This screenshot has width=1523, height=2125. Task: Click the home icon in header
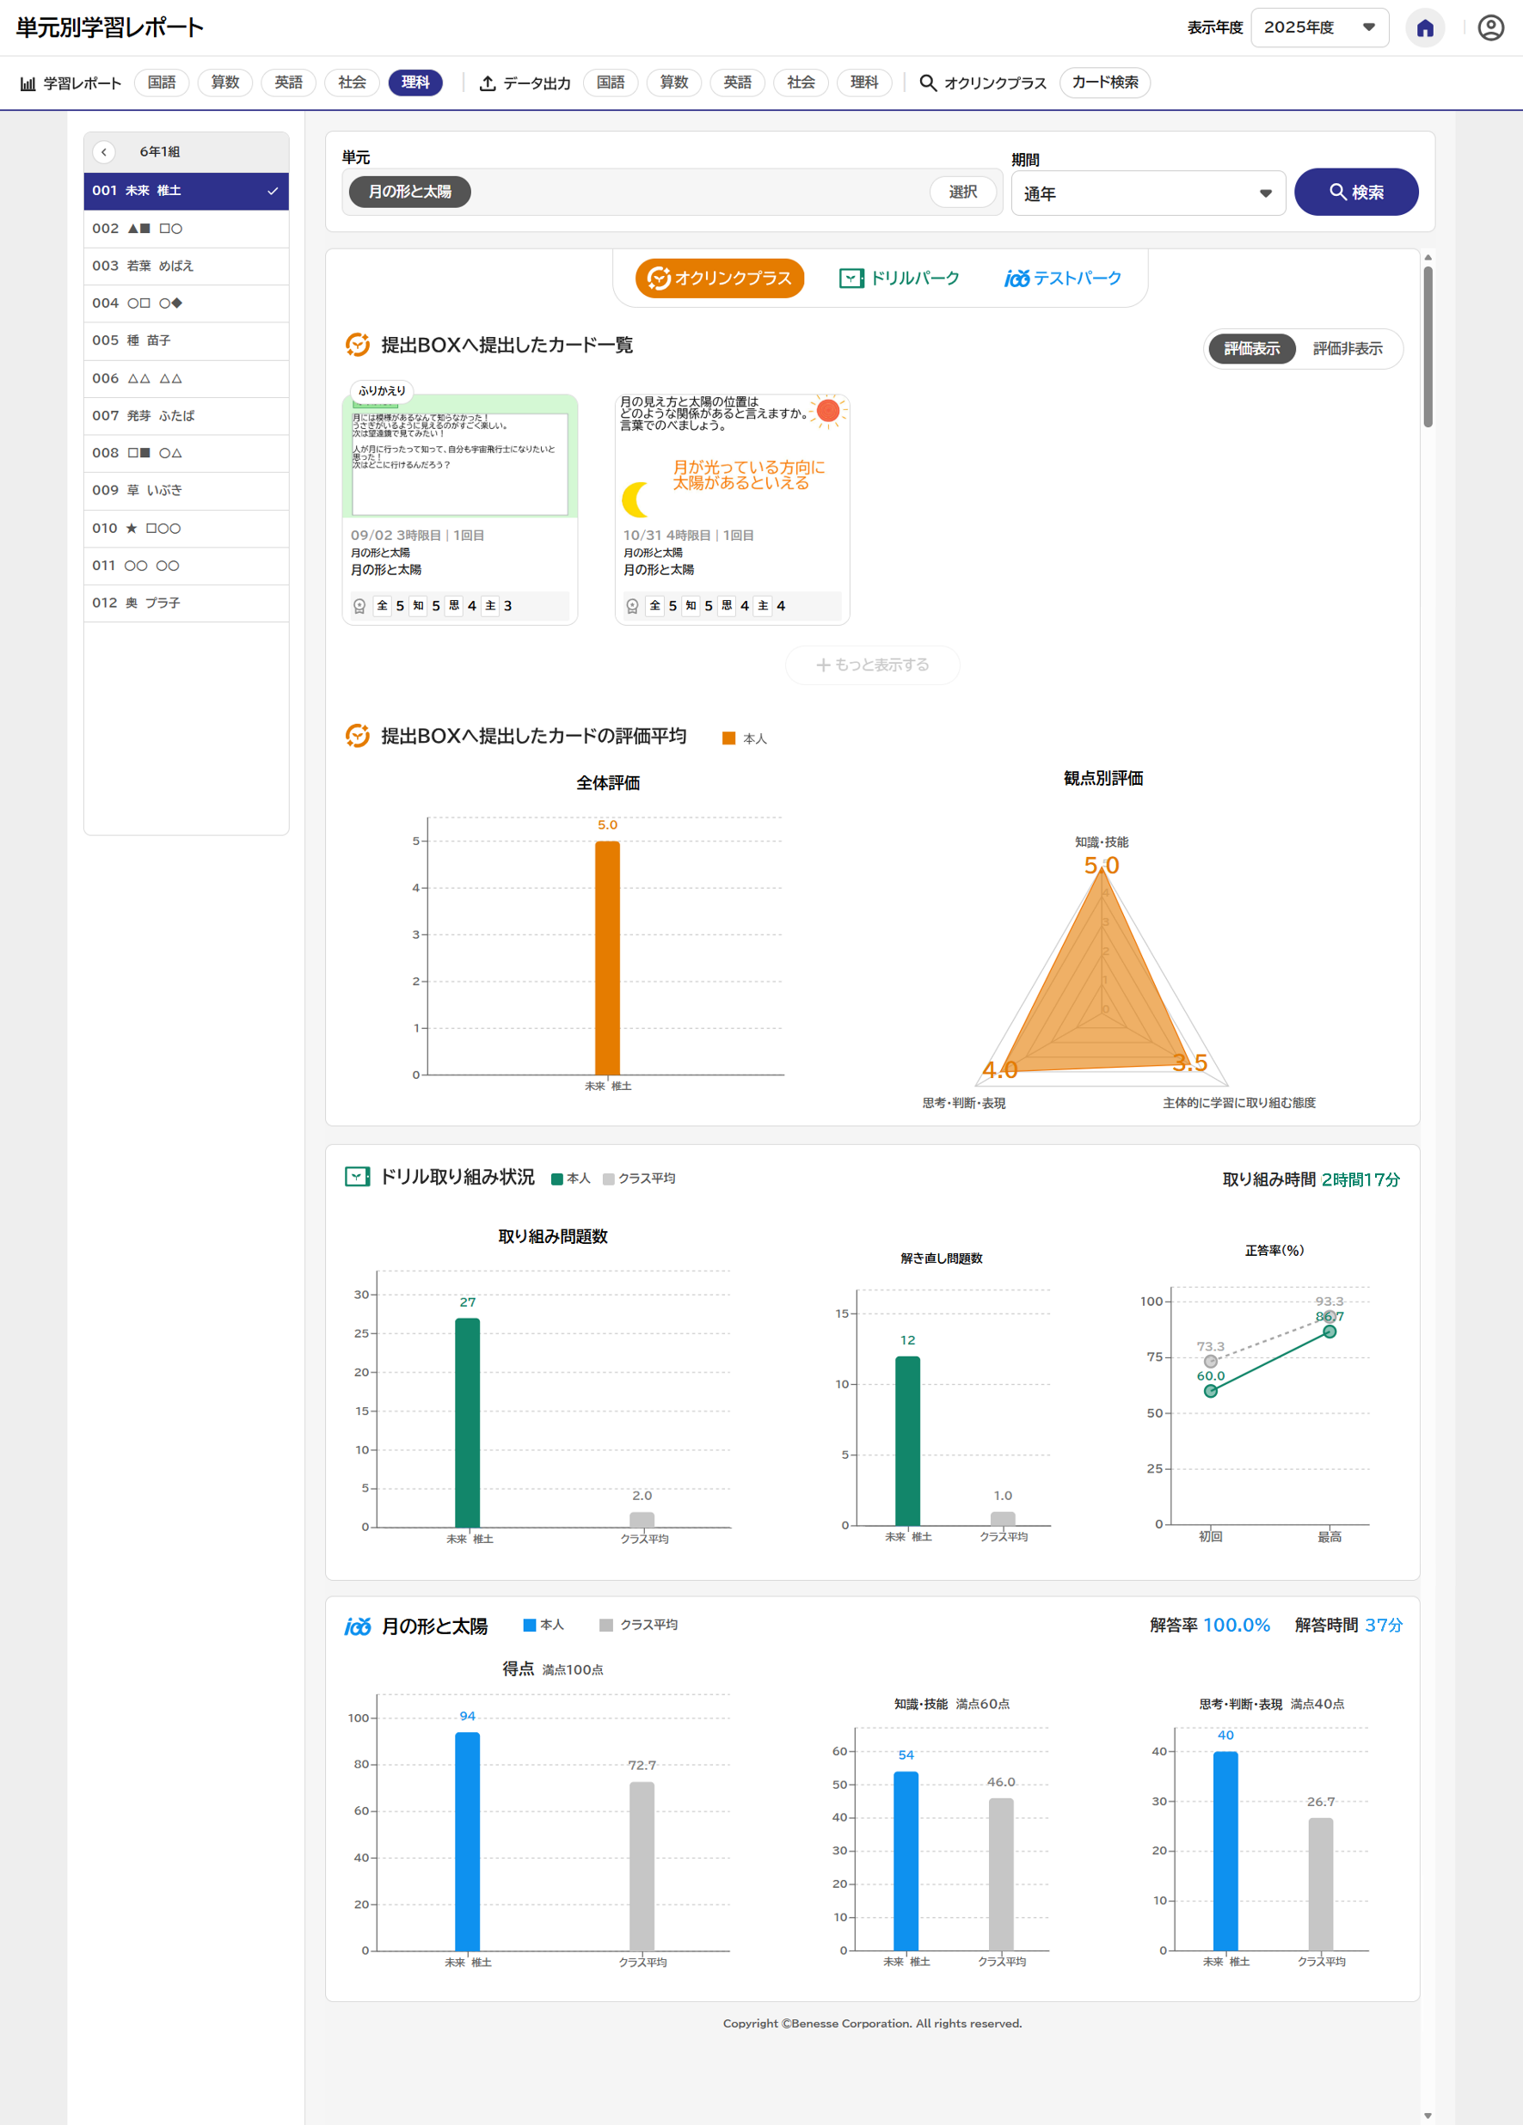click(x=1424, y=28)
